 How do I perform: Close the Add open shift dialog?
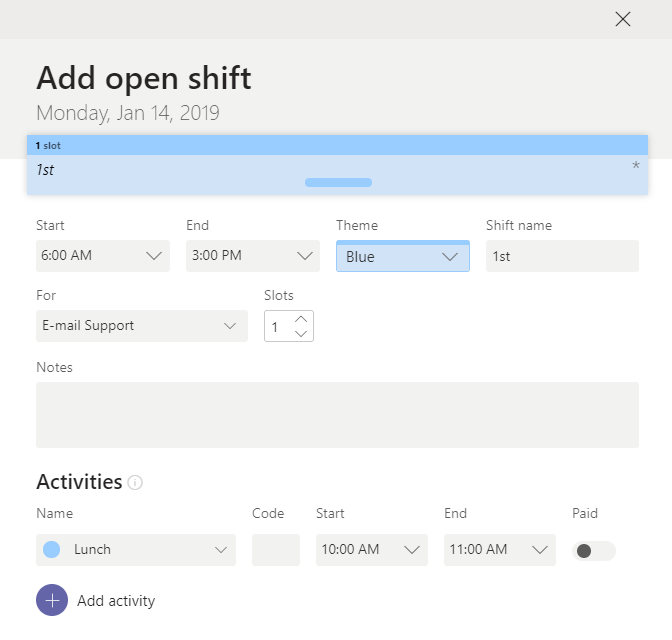pyautogui.click(x=623, y=19)
